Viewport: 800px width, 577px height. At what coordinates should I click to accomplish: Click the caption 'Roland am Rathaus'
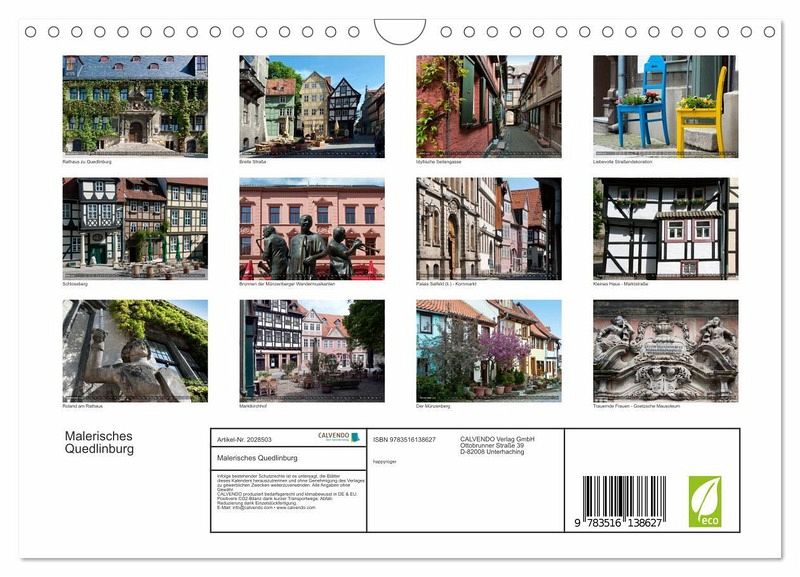pos(83,407)
